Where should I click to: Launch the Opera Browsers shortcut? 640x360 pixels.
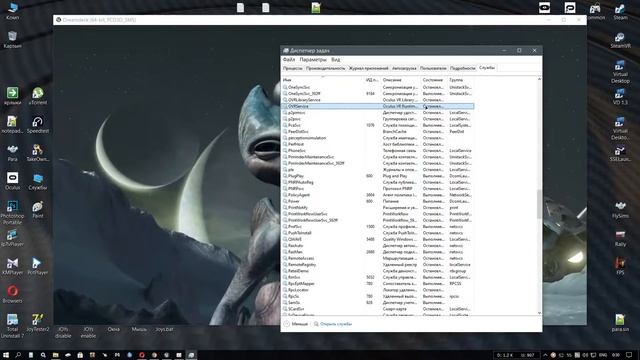(x=12, y=294)
